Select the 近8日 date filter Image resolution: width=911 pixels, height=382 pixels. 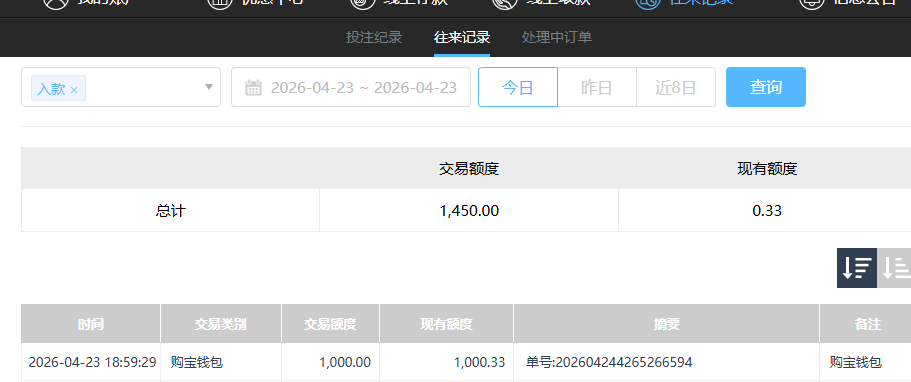676,87
